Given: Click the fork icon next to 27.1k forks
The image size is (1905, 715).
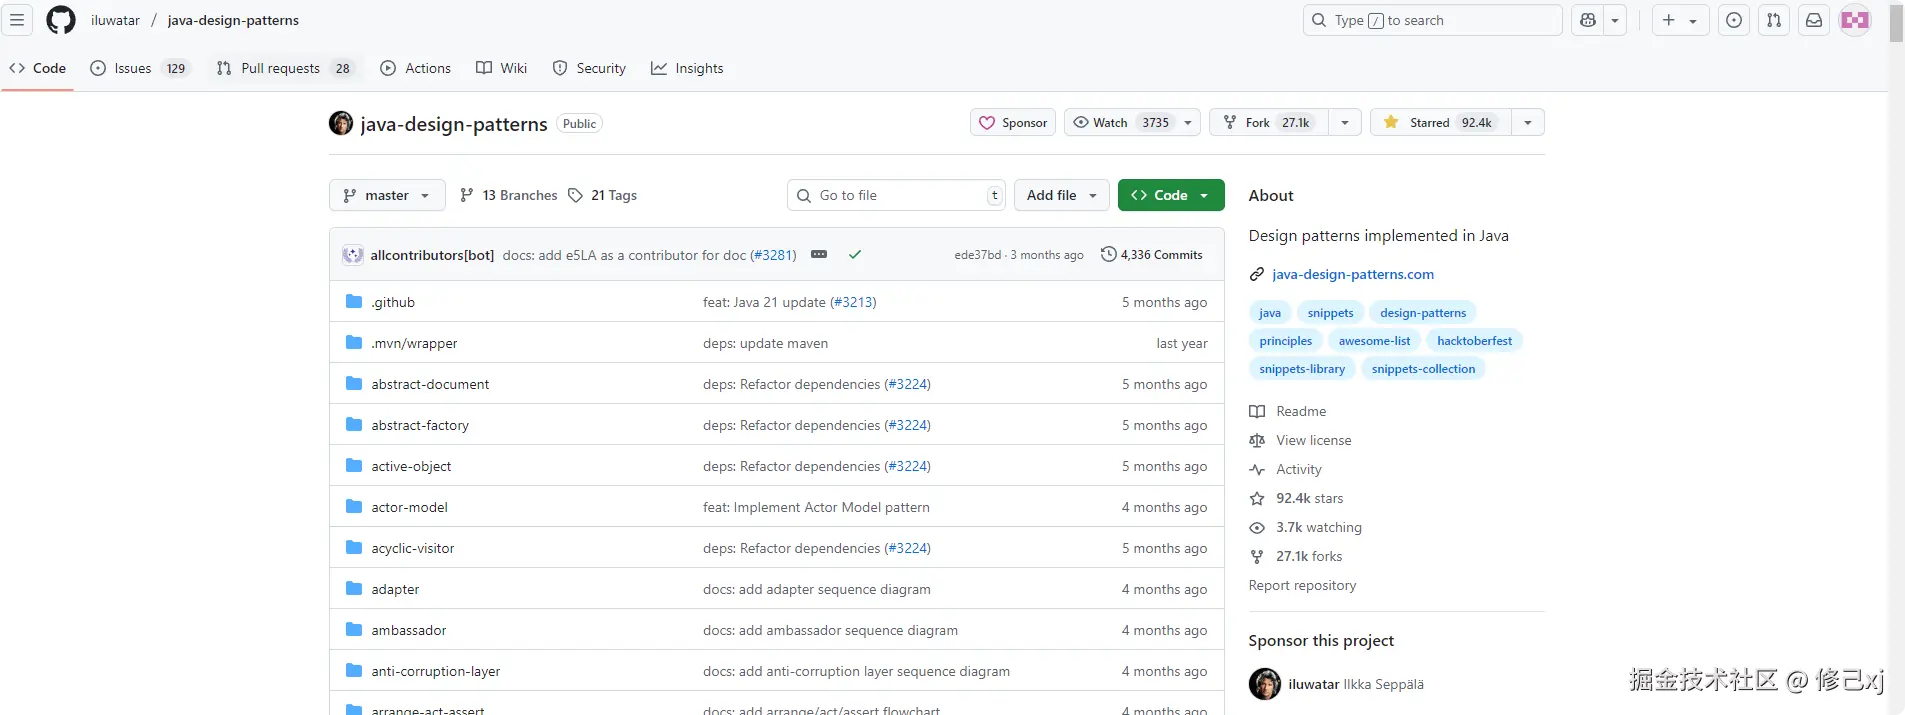Looking at the screenshot, I should click(x=1257, y=556).
